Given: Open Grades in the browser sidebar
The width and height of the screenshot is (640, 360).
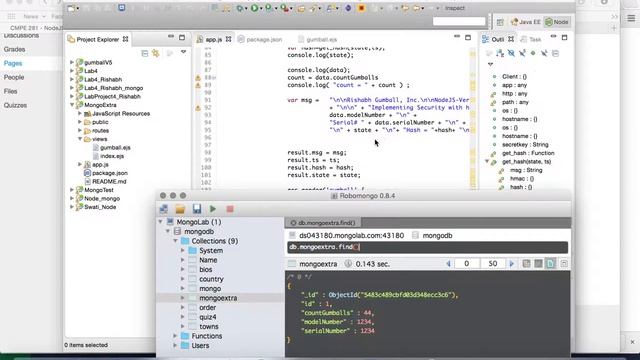Looking at the screenshot, I should (14, 49).
